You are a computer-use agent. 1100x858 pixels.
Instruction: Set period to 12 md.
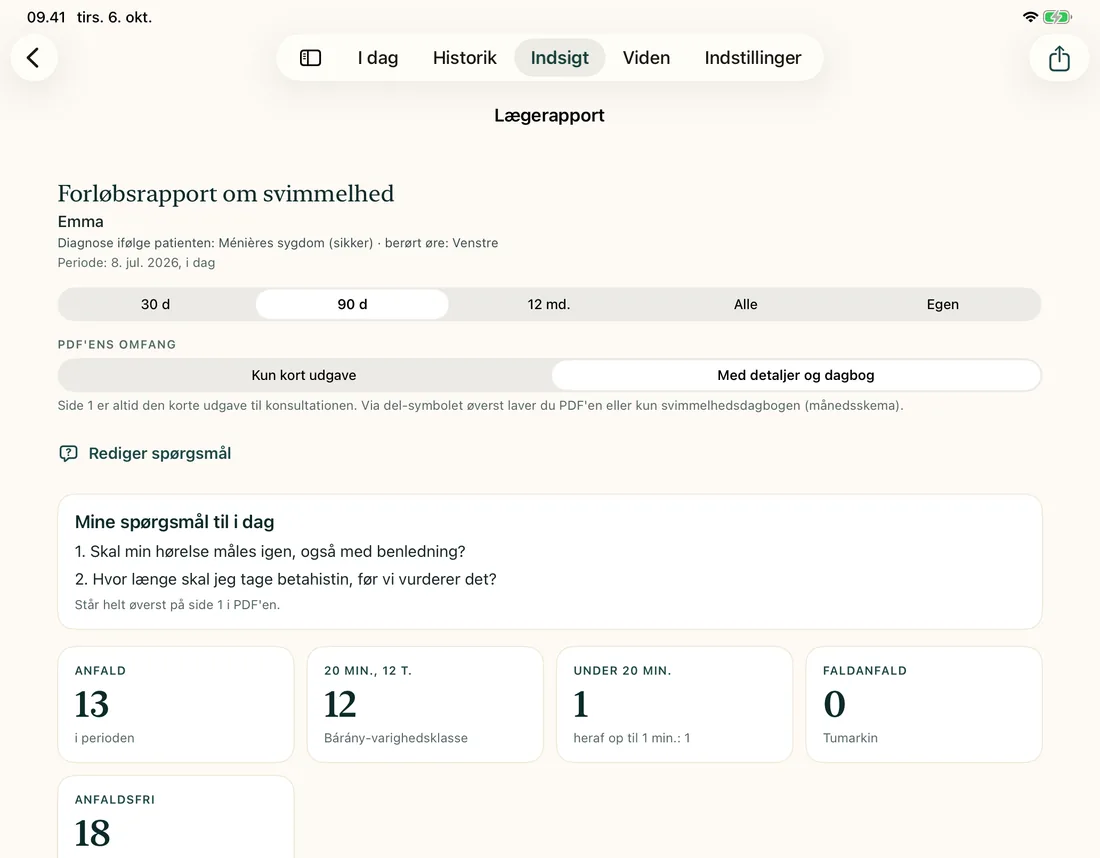click(x=549, y=304)
